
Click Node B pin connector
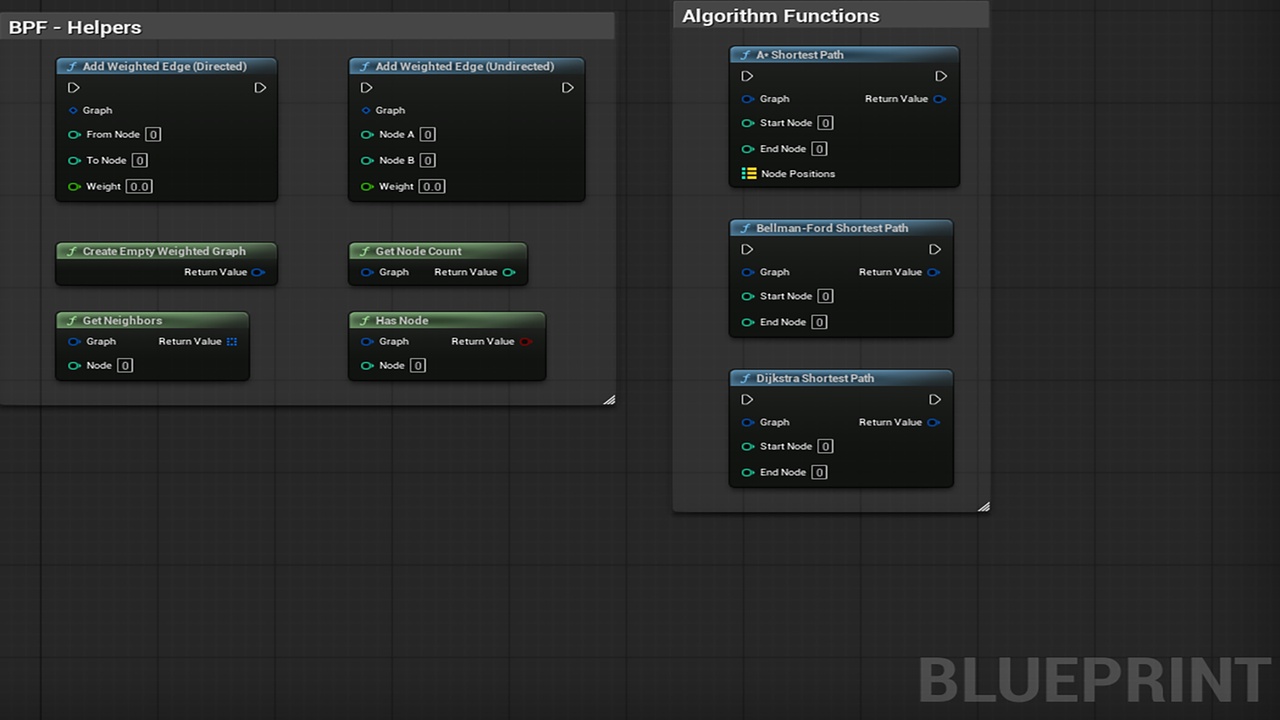pyautogui.click(x=367, y=160)
